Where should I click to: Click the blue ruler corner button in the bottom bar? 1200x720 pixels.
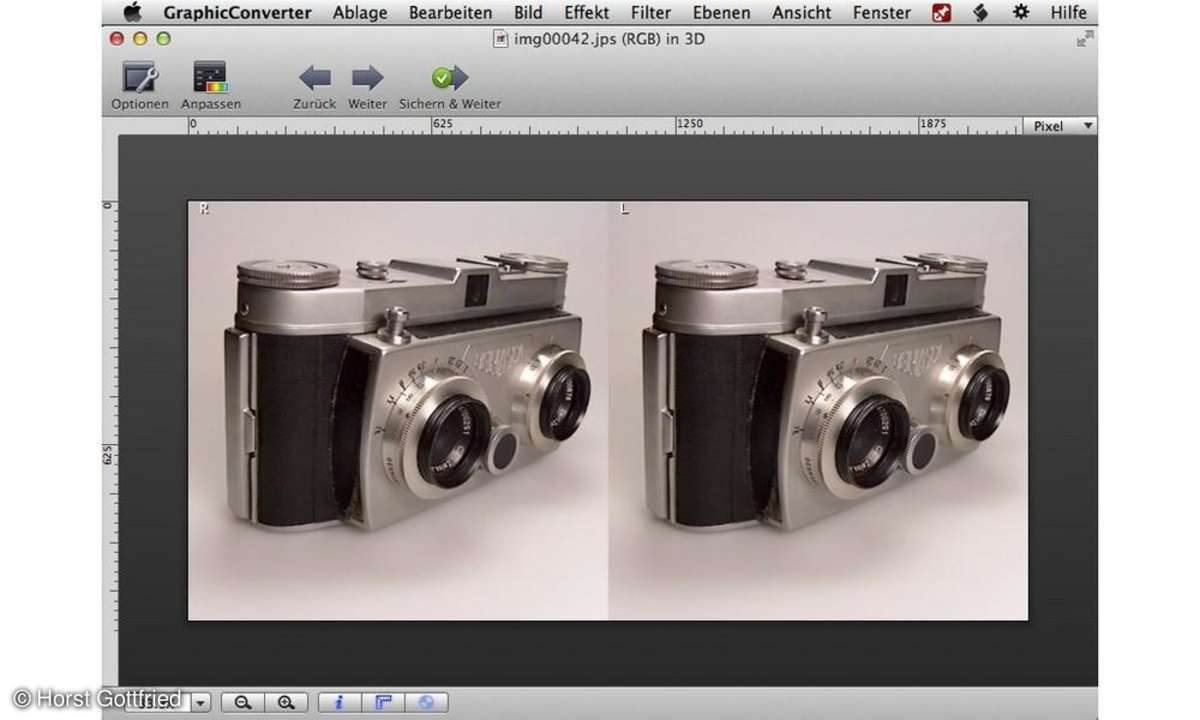382,702
